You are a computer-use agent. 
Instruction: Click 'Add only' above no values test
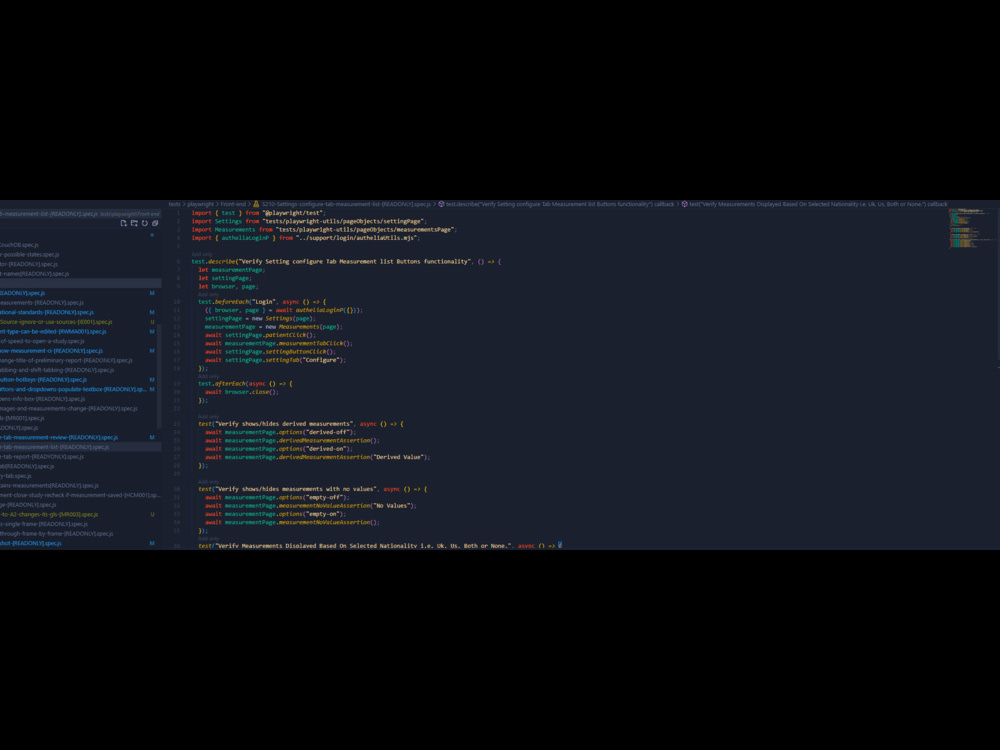(x=209, y=482)
